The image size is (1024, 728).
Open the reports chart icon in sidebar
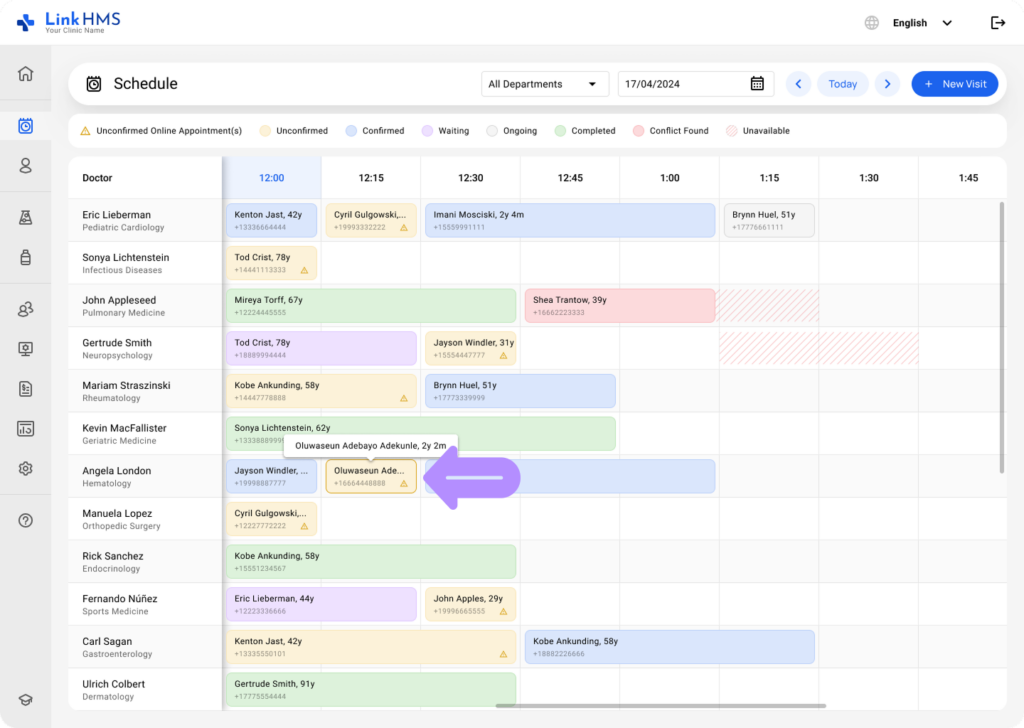click(x=25, y=428)
